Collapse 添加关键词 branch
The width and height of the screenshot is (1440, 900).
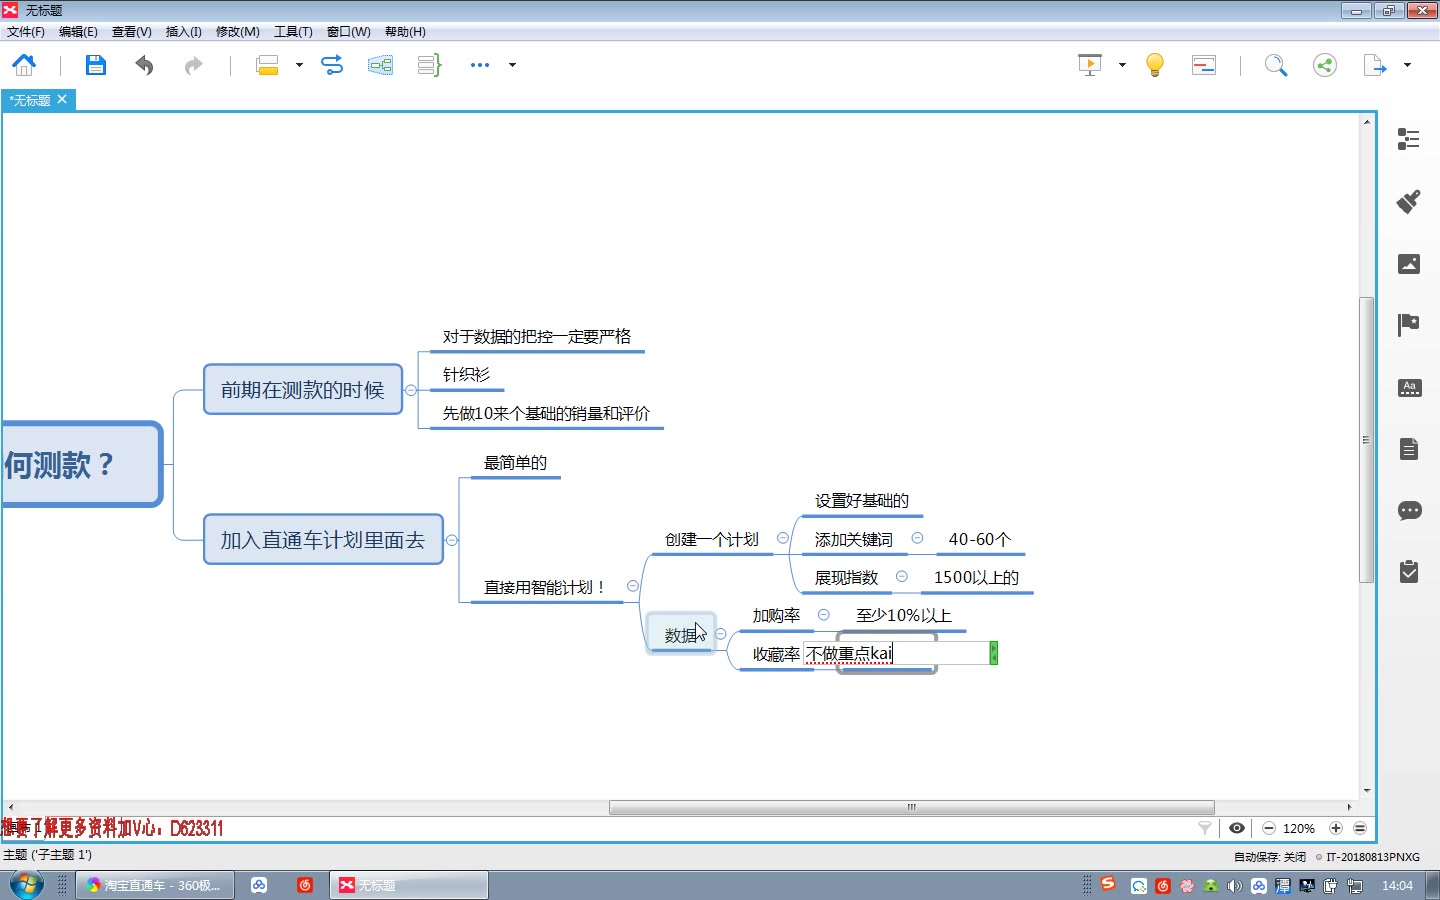(917, 538)
